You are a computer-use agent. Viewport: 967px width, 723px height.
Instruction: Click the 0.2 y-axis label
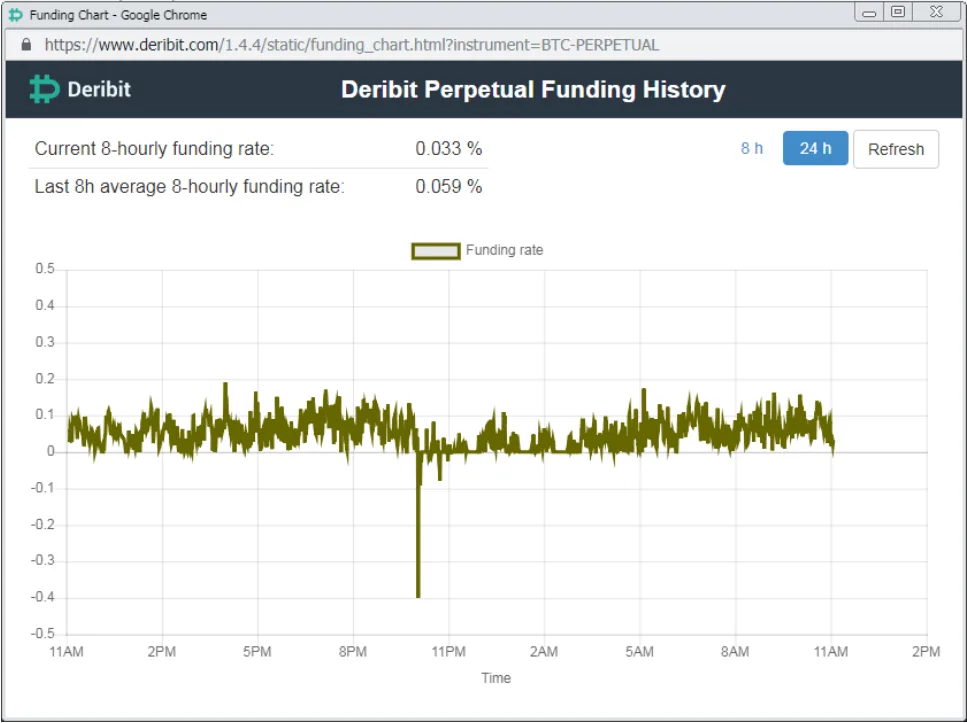pos(45,379)
